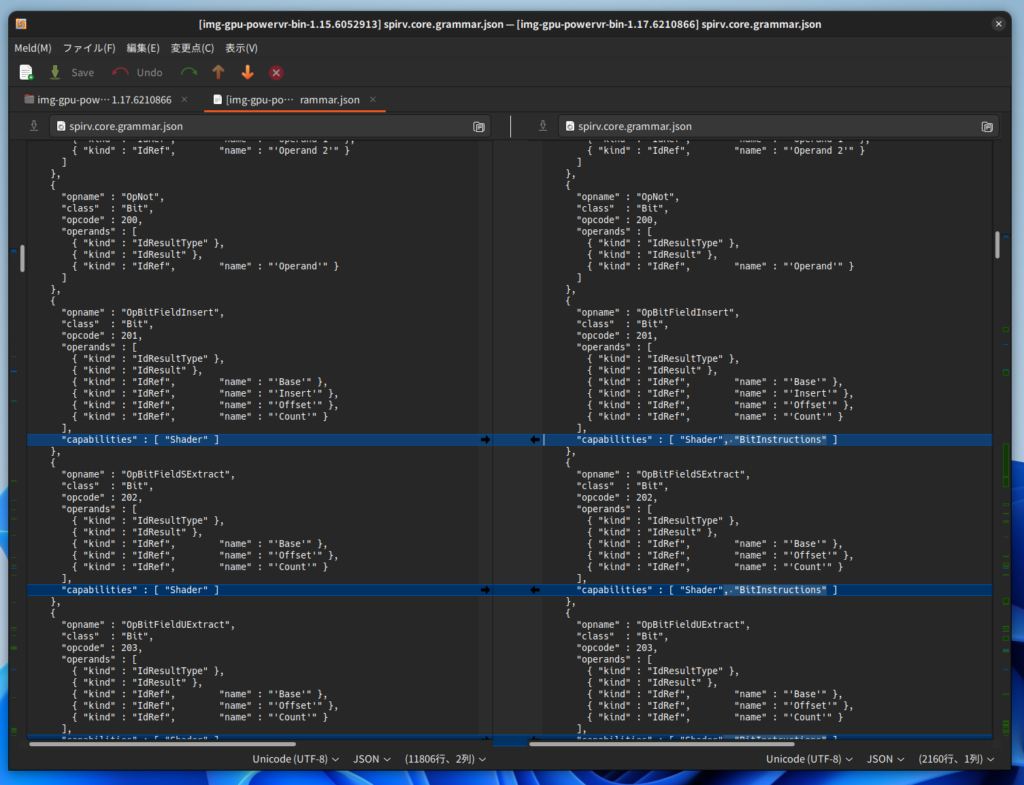Click the left pane file browse icon
This screenshot has width=1024, height=785.
(479, 127)
